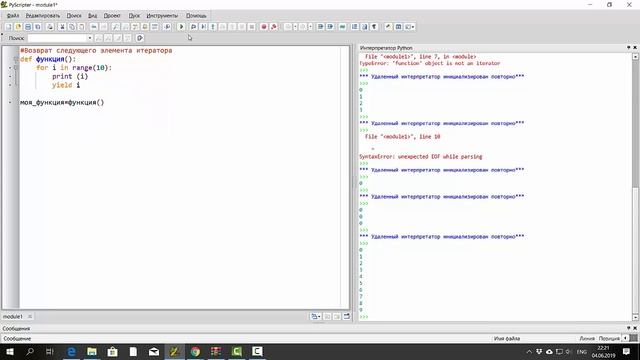
Task: Close the Сообщения panel
Action: [x=635, y=328]
